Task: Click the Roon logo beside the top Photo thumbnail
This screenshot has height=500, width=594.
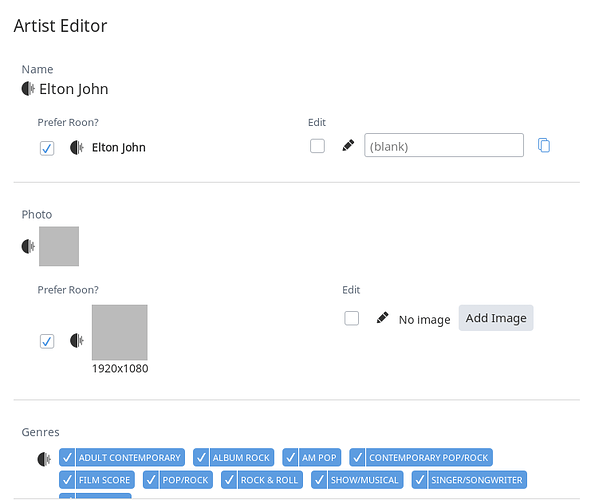Action: point(28,246)
